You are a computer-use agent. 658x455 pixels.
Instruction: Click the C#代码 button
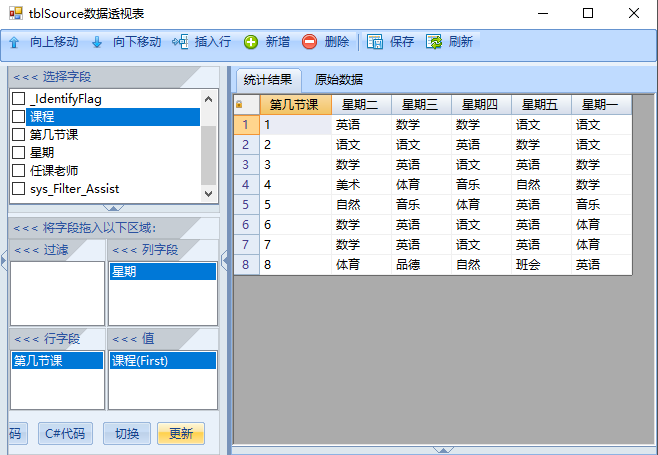point(65,433)
